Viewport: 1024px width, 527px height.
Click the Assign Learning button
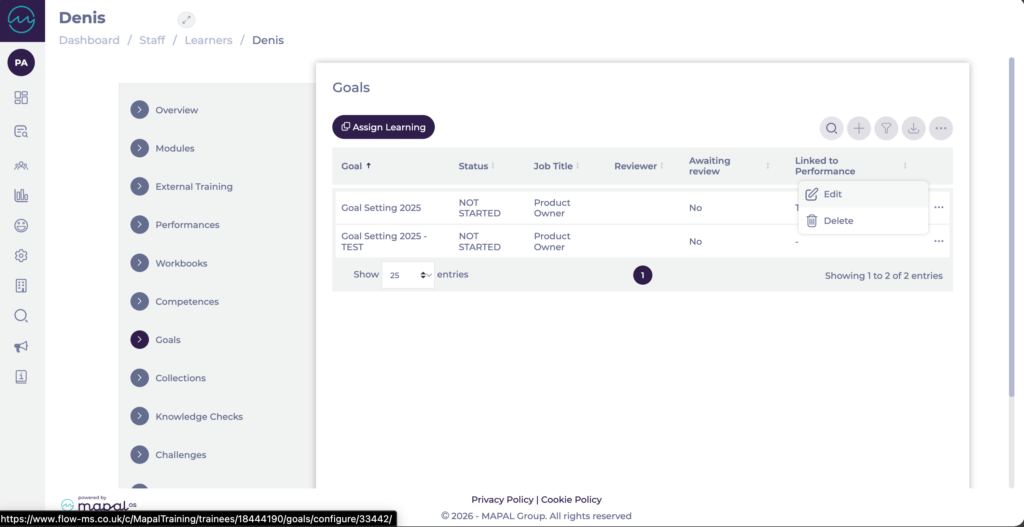pyautogui.click(x=383, y=127)
